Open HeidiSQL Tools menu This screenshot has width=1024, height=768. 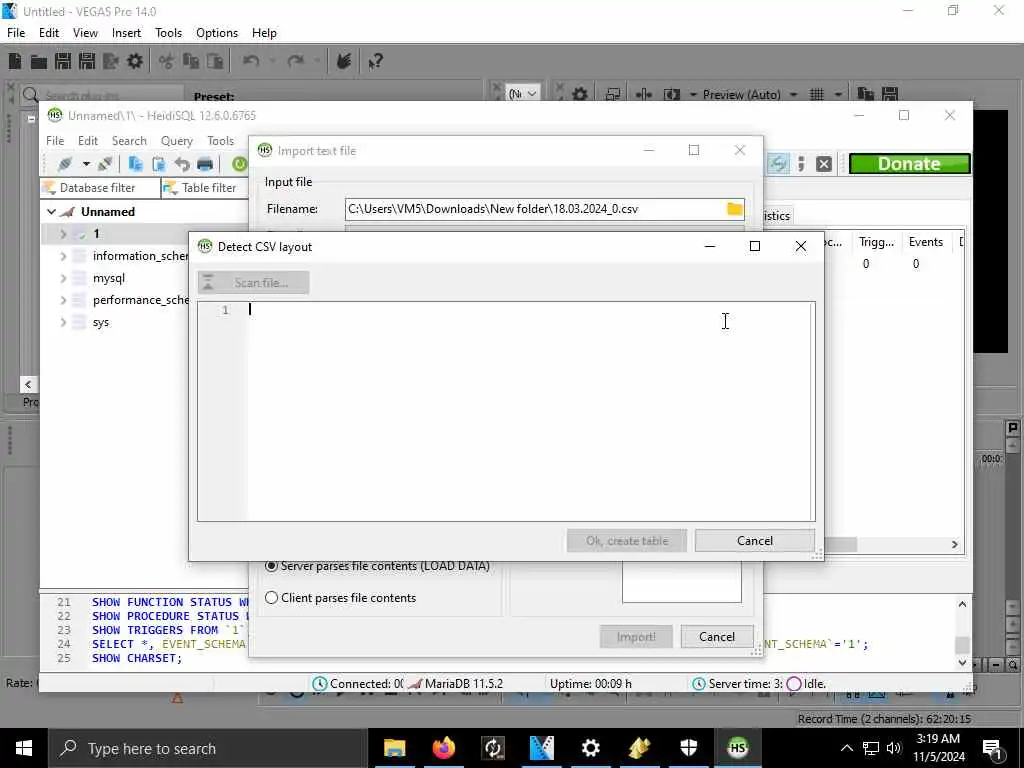220,140
